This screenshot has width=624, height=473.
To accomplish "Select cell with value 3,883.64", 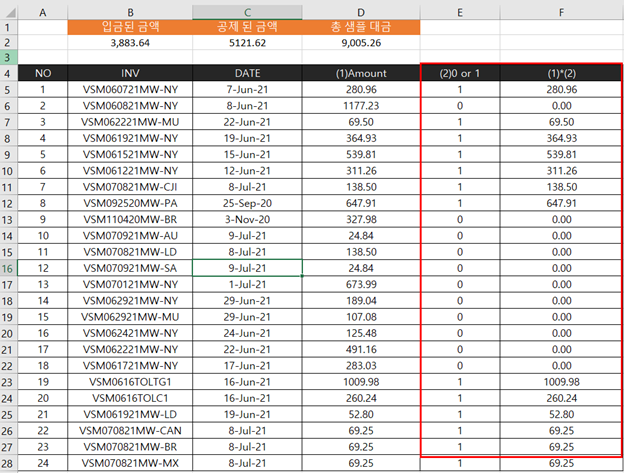I will (x=130, y=43).
